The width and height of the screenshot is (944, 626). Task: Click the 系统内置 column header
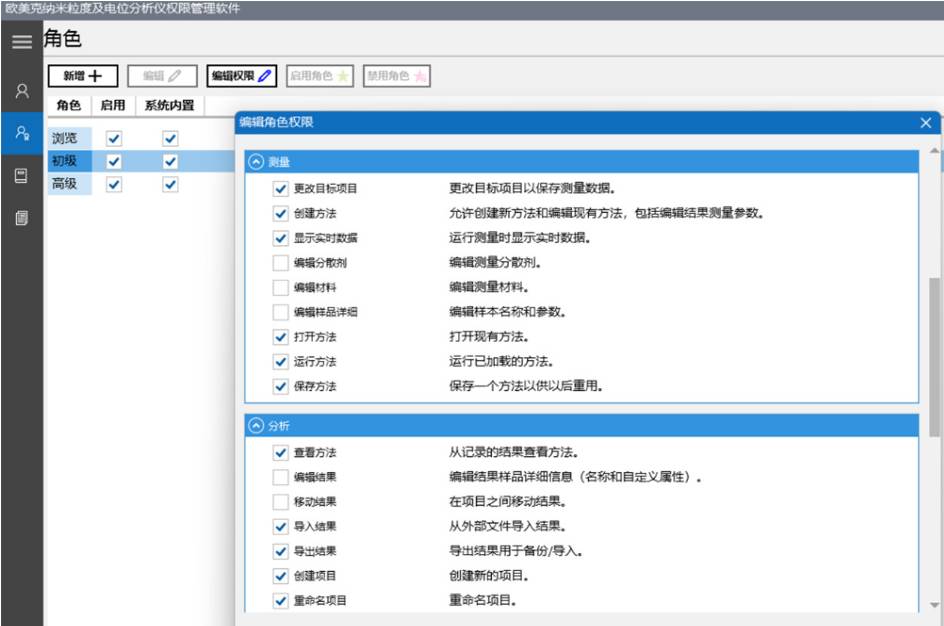click(x=170, y=105)
